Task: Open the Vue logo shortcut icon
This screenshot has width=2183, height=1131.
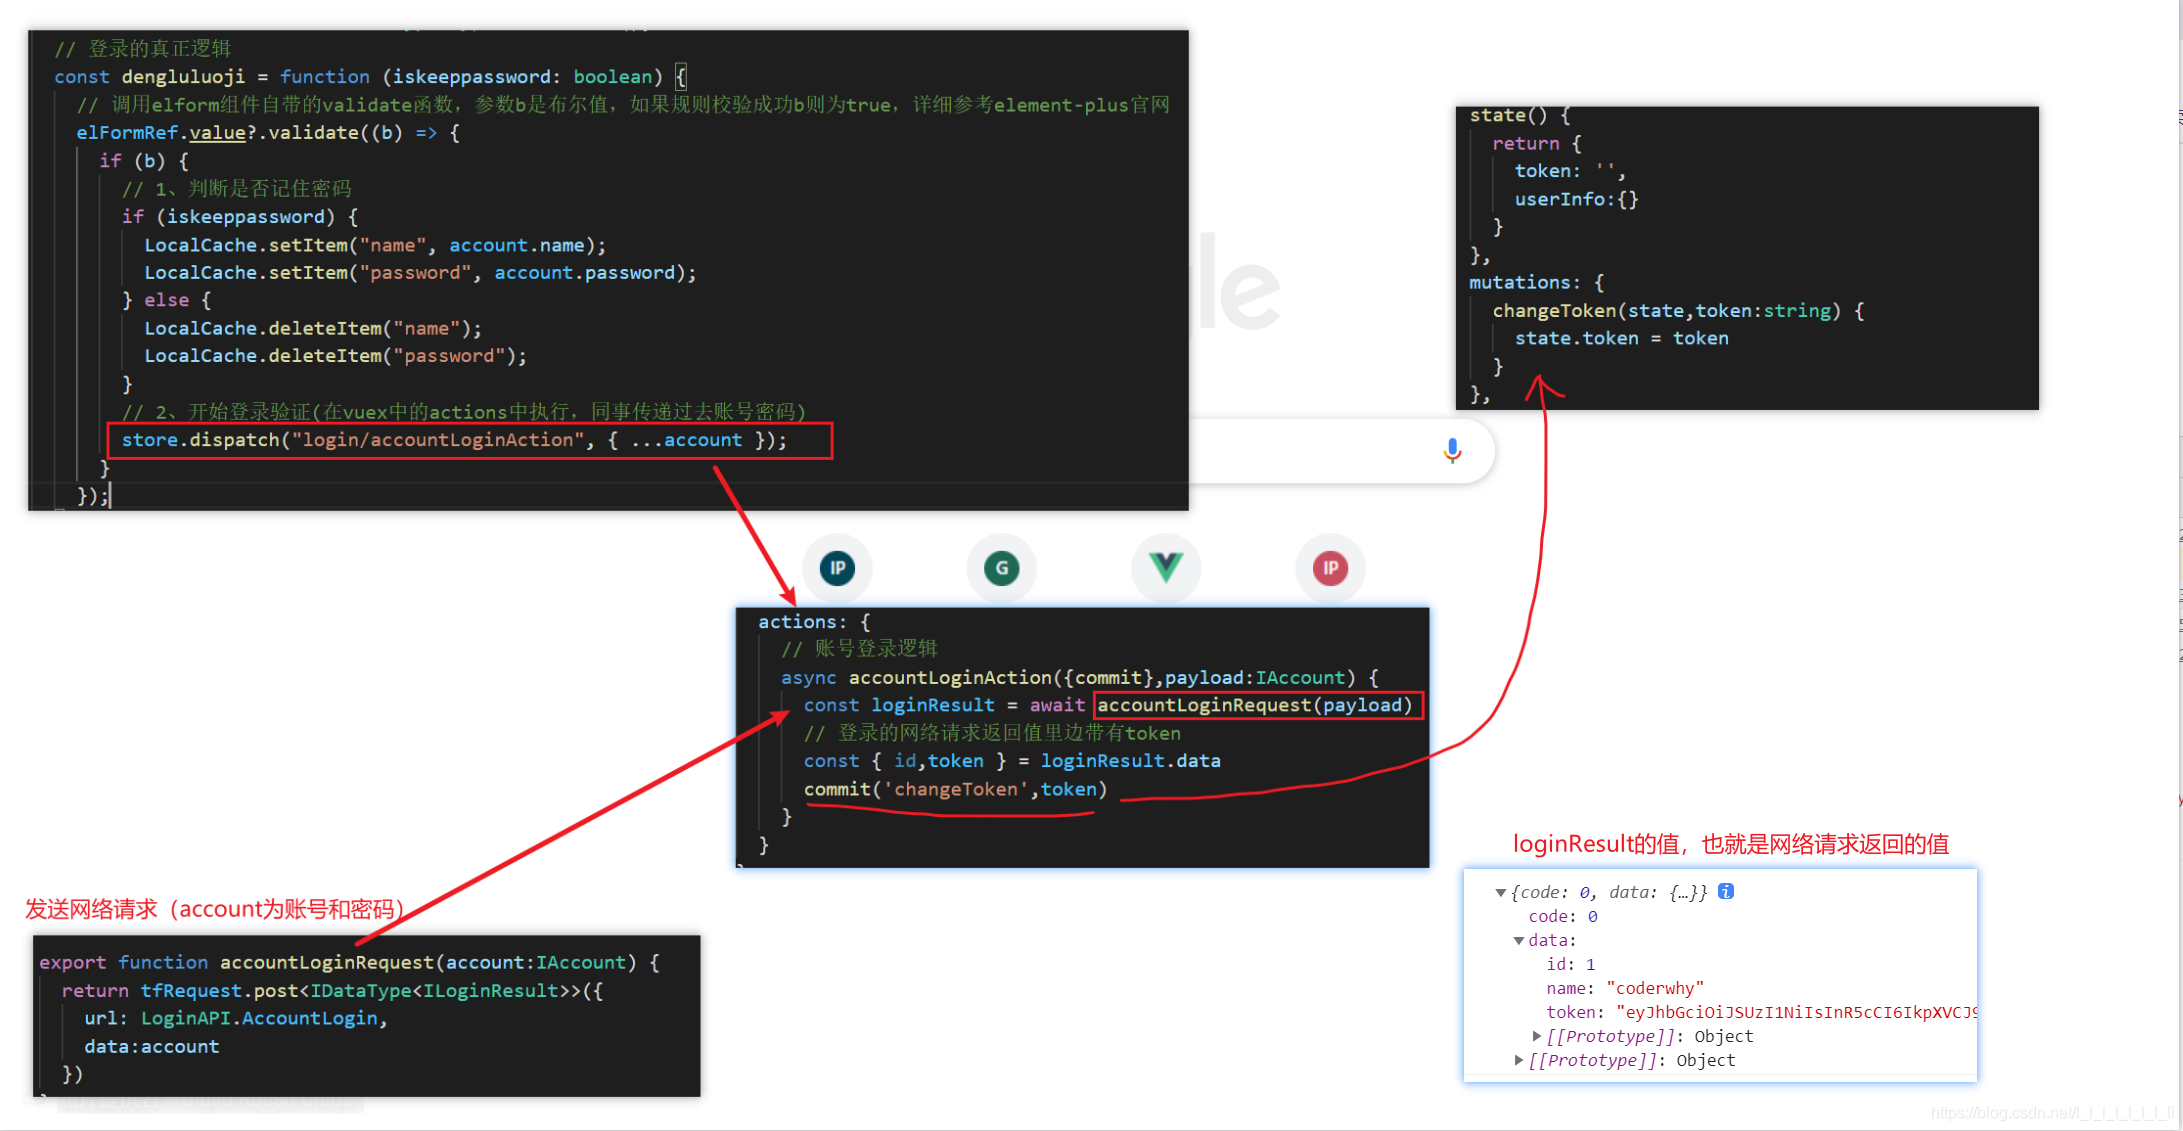Action: [1165, 567]
